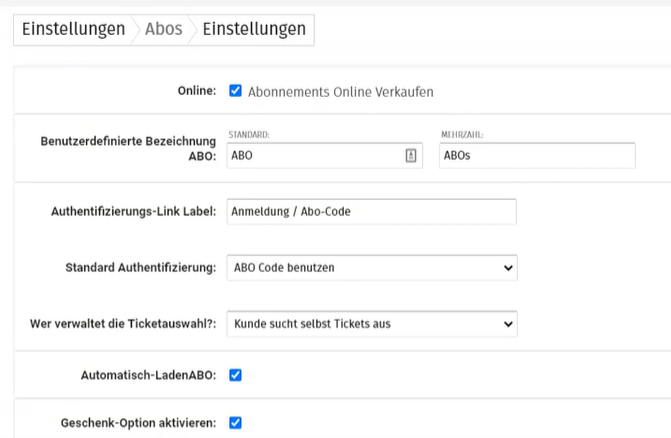Expand the Wer verwaltet die Ticketauswahl dropdown
The image size is (671, 438).
click(x=372, y=324)
